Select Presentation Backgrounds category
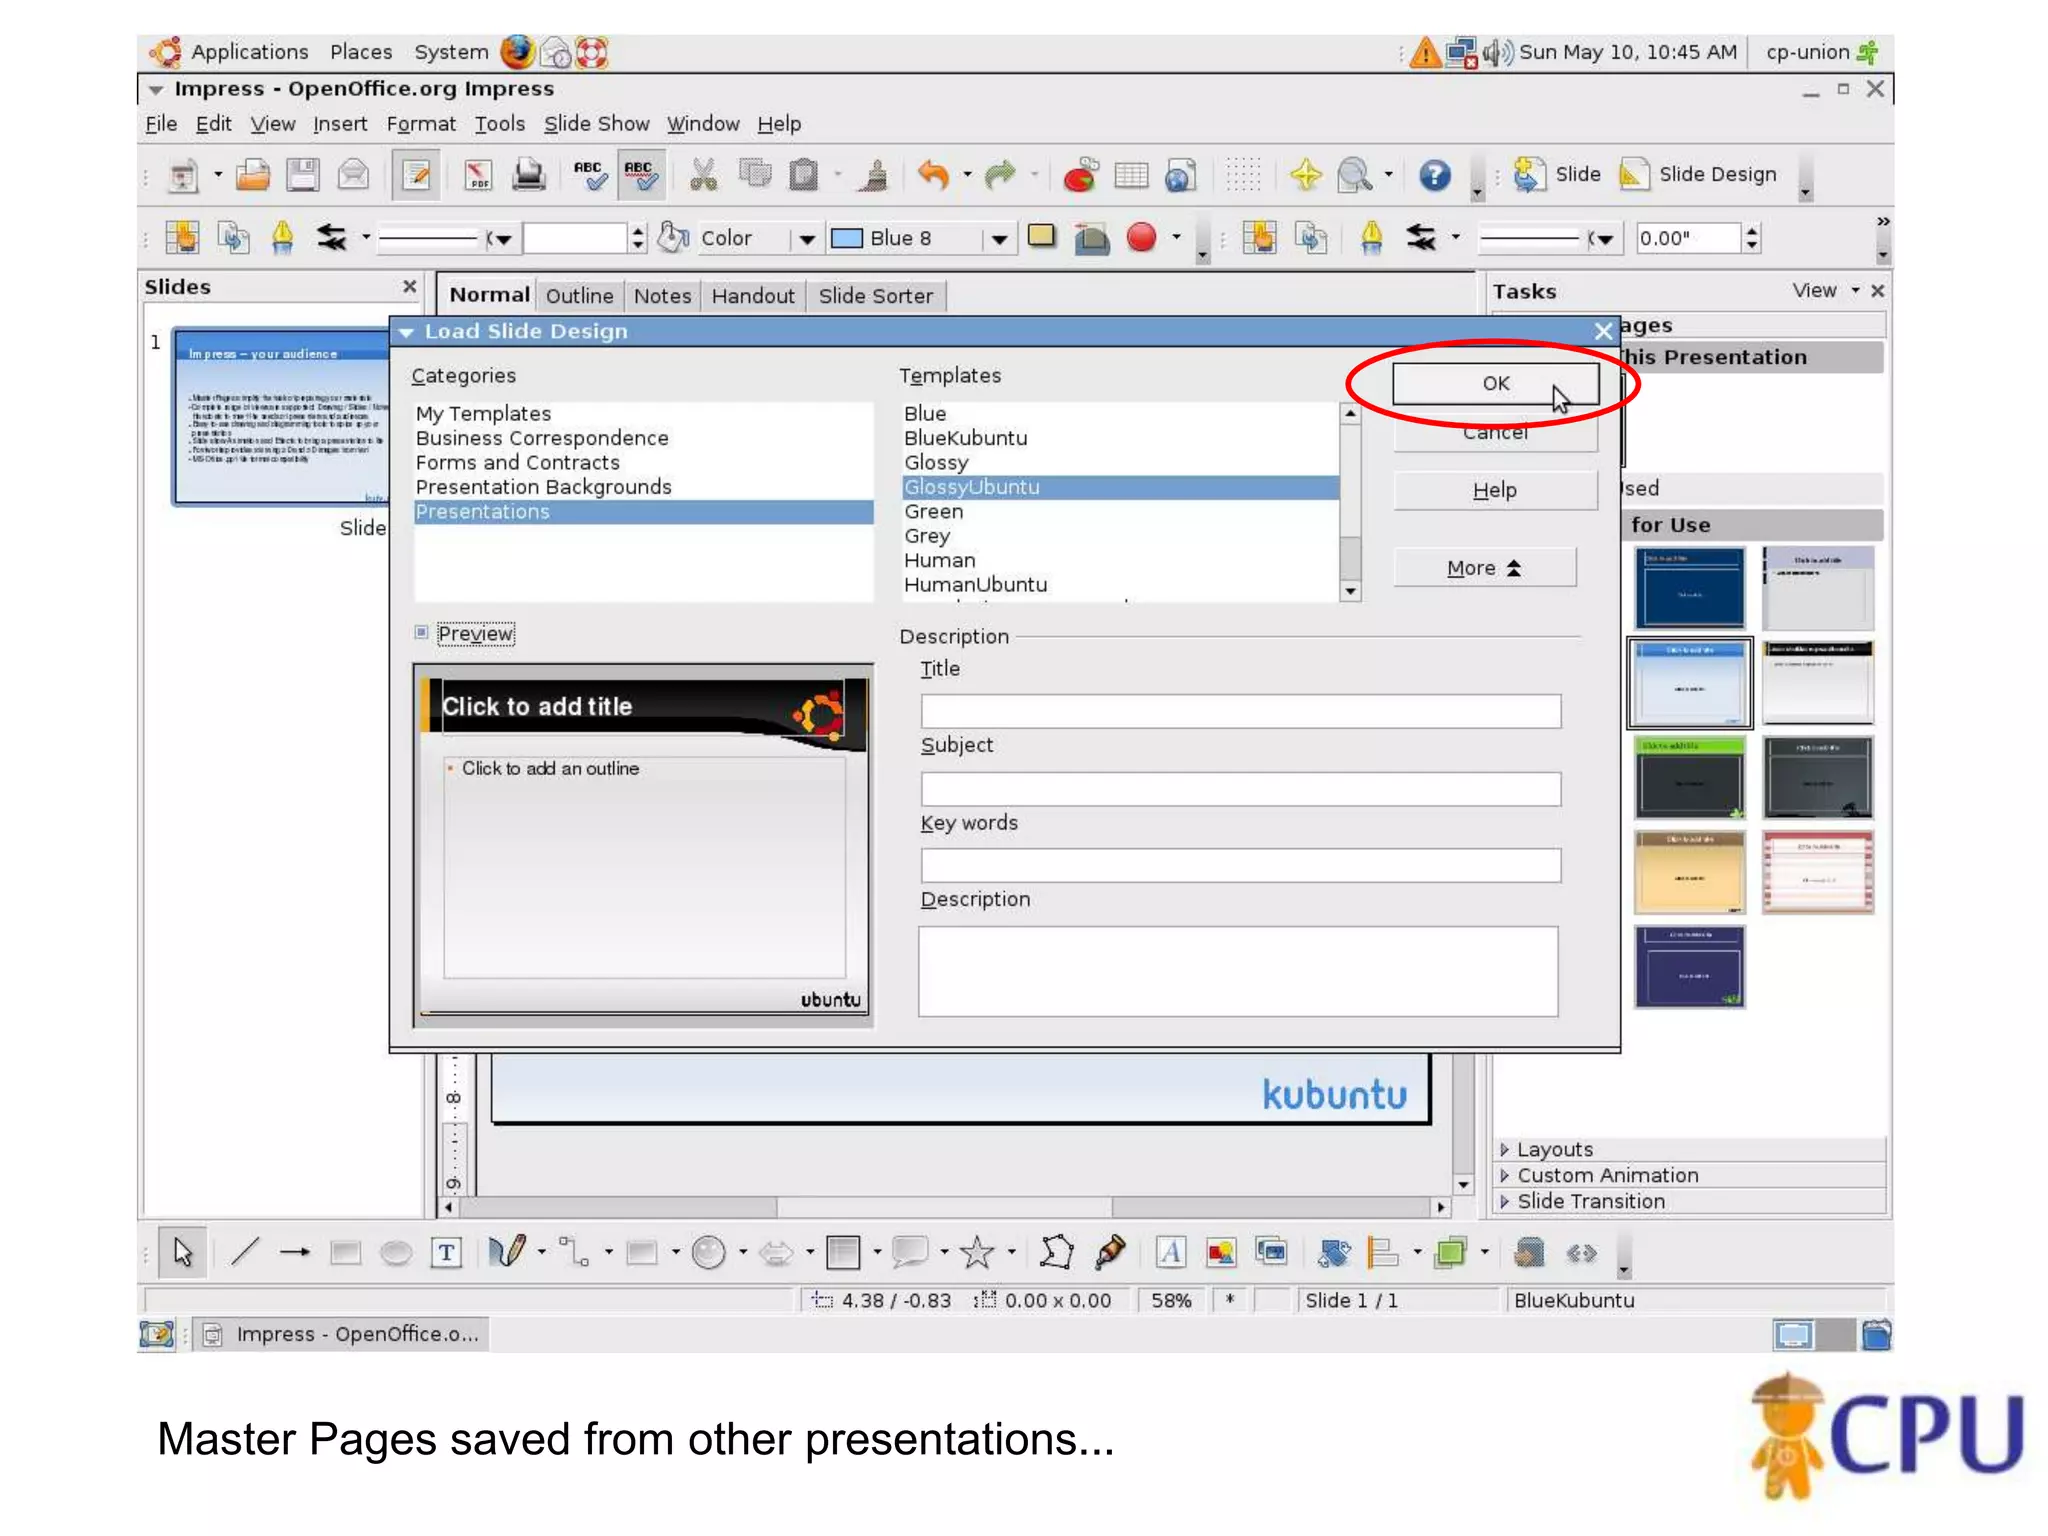The image size is (2048, 1536). (x=543, y=487)
